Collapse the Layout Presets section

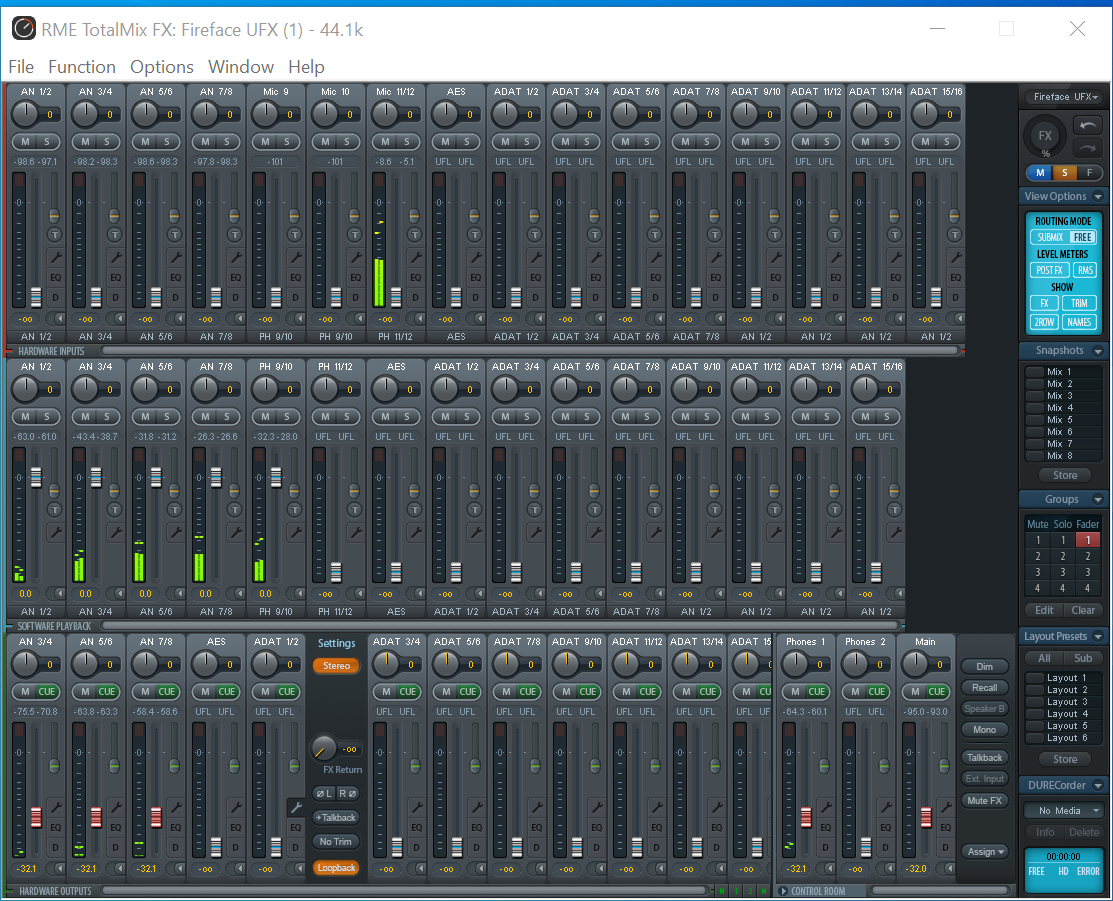point(1098,637)
